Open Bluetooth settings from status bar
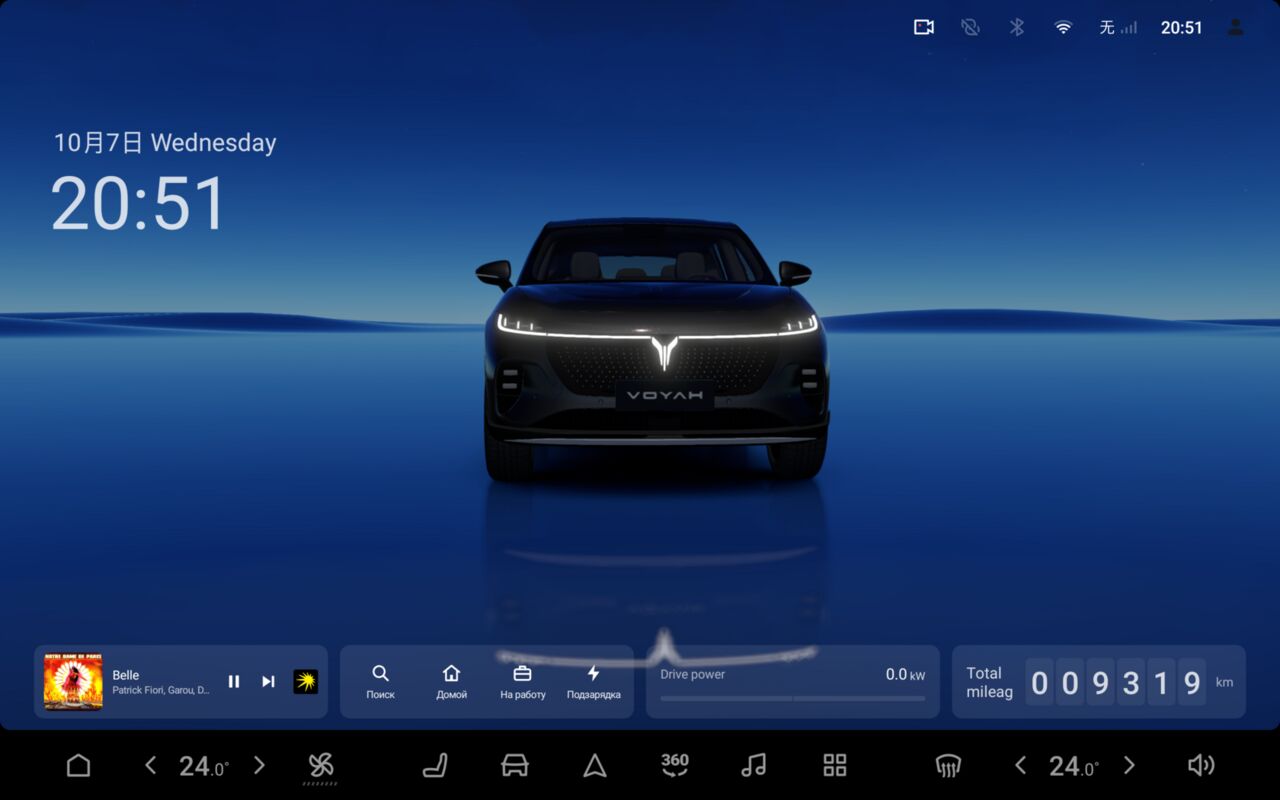The width and height of the screenshot is (1280, 800). (x=1016, y=27)
